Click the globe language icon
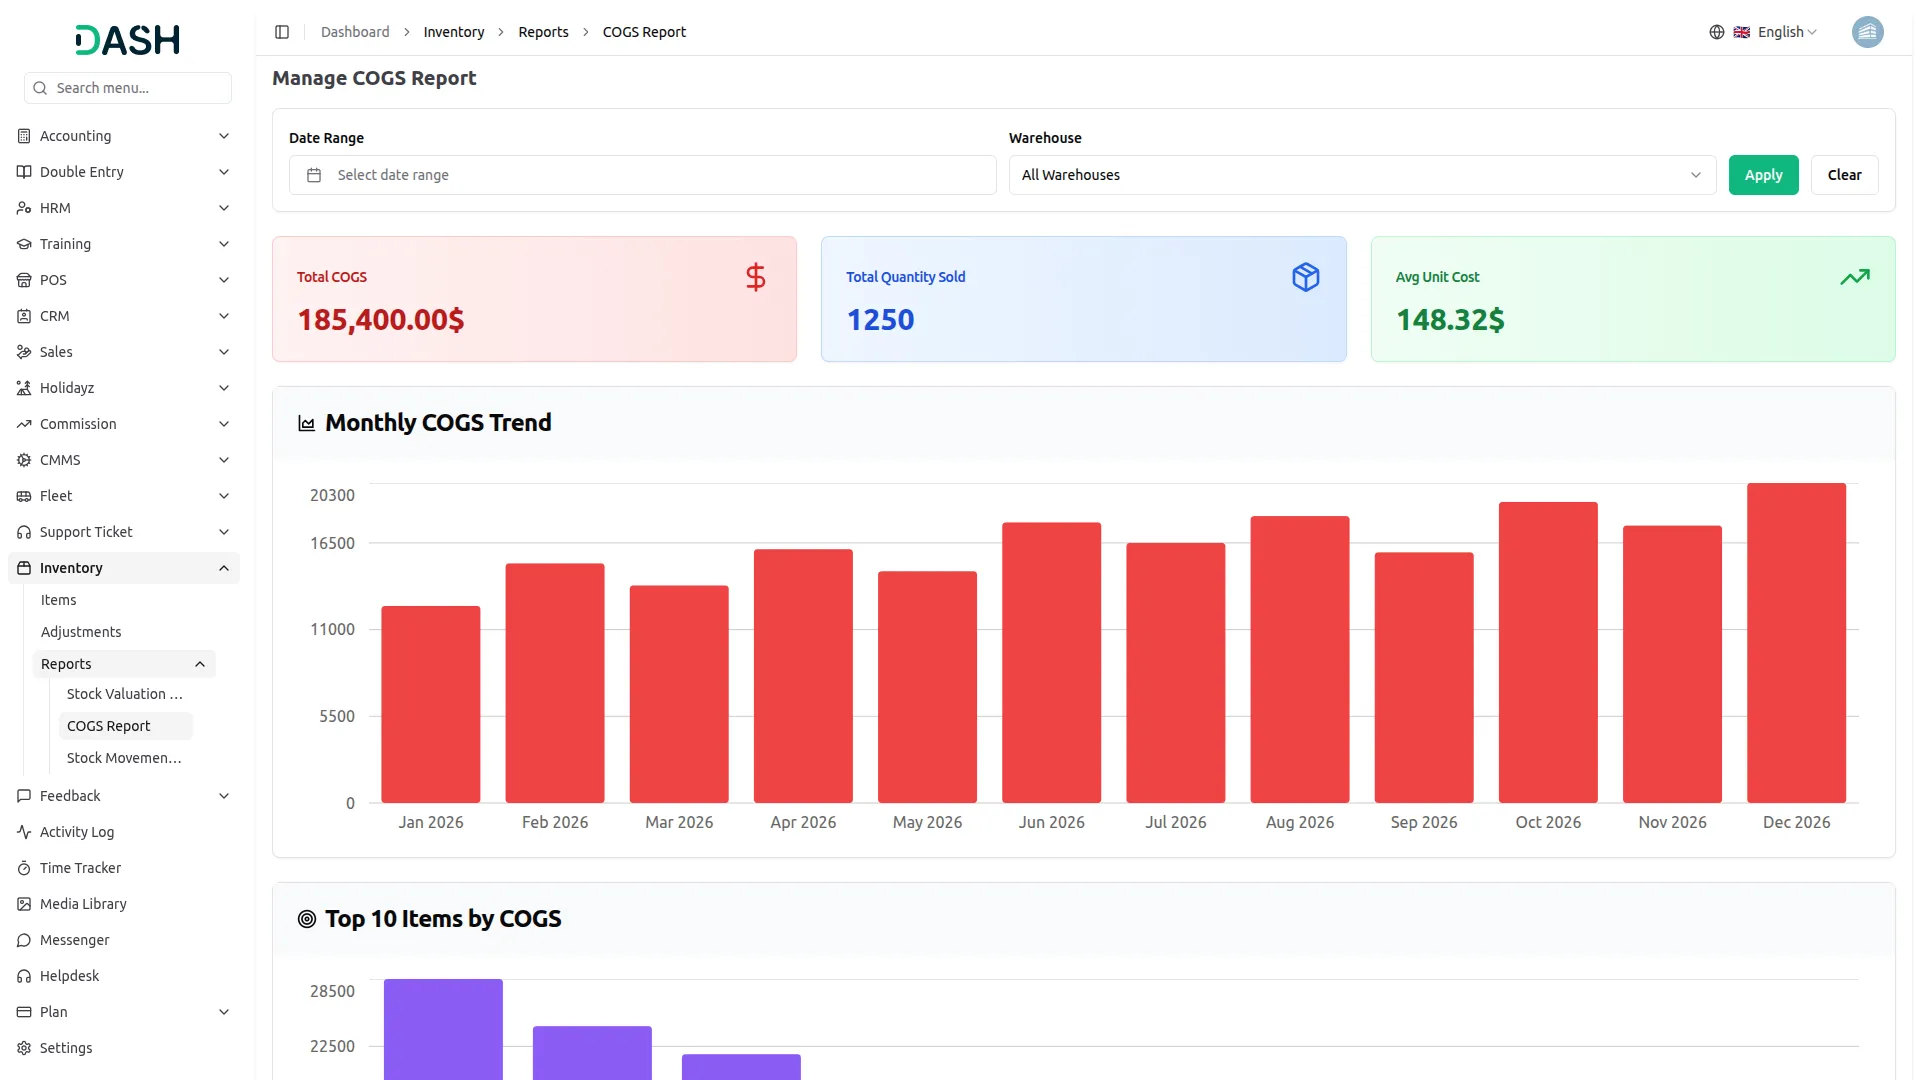Screen dimensions: 1920x1080 [1716, 32]
